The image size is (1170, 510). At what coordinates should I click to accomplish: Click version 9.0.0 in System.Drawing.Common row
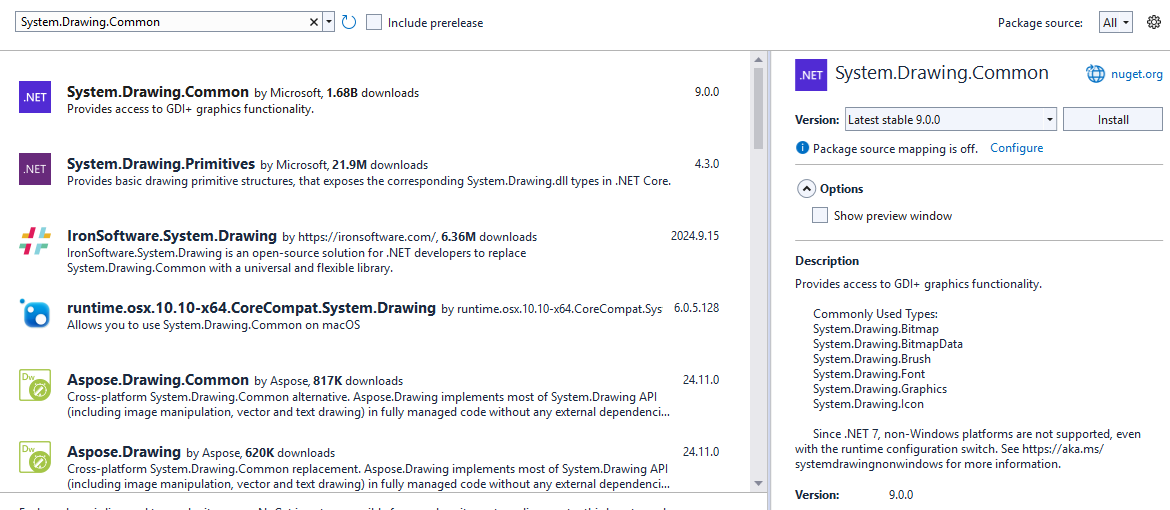coord(707,92)
